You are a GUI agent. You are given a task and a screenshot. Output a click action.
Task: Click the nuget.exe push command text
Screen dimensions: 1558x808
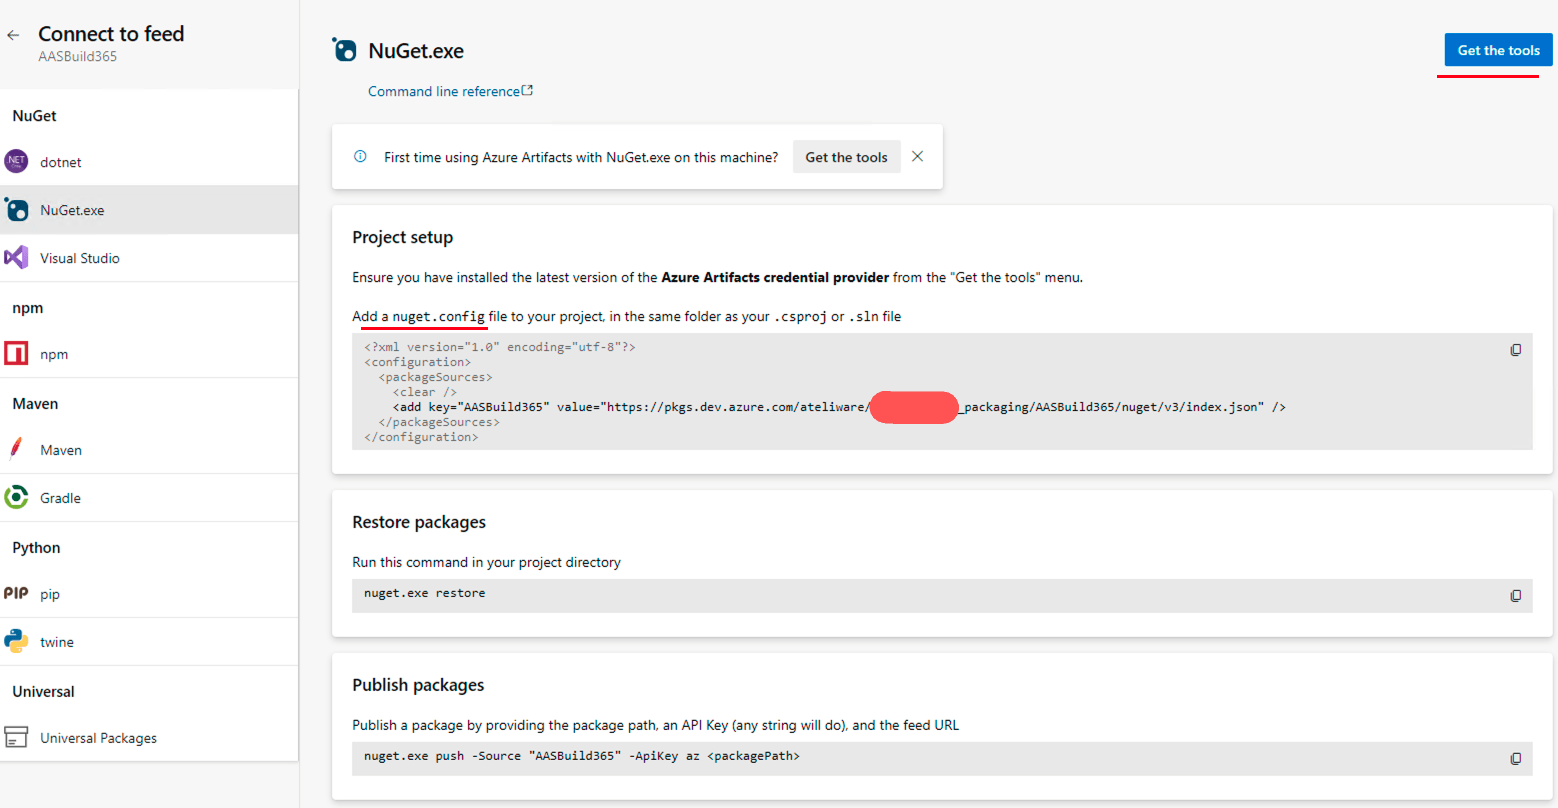(x=582, y=756)
